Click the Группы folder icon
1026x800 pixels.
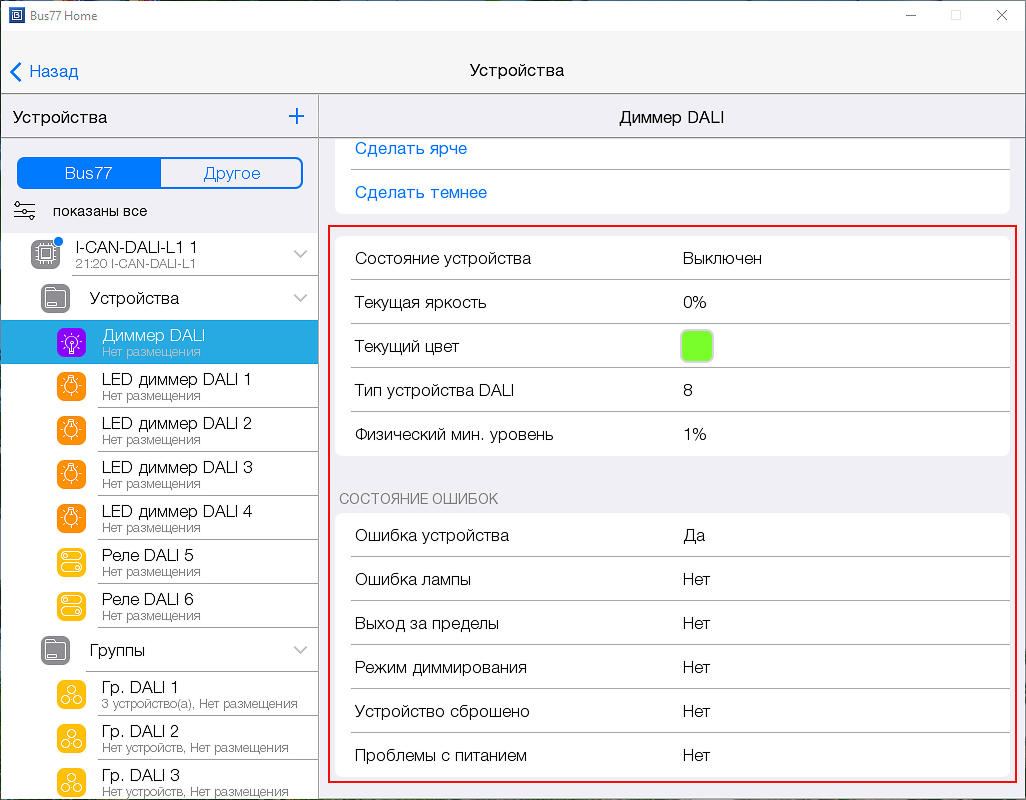(x=56, y=650)
